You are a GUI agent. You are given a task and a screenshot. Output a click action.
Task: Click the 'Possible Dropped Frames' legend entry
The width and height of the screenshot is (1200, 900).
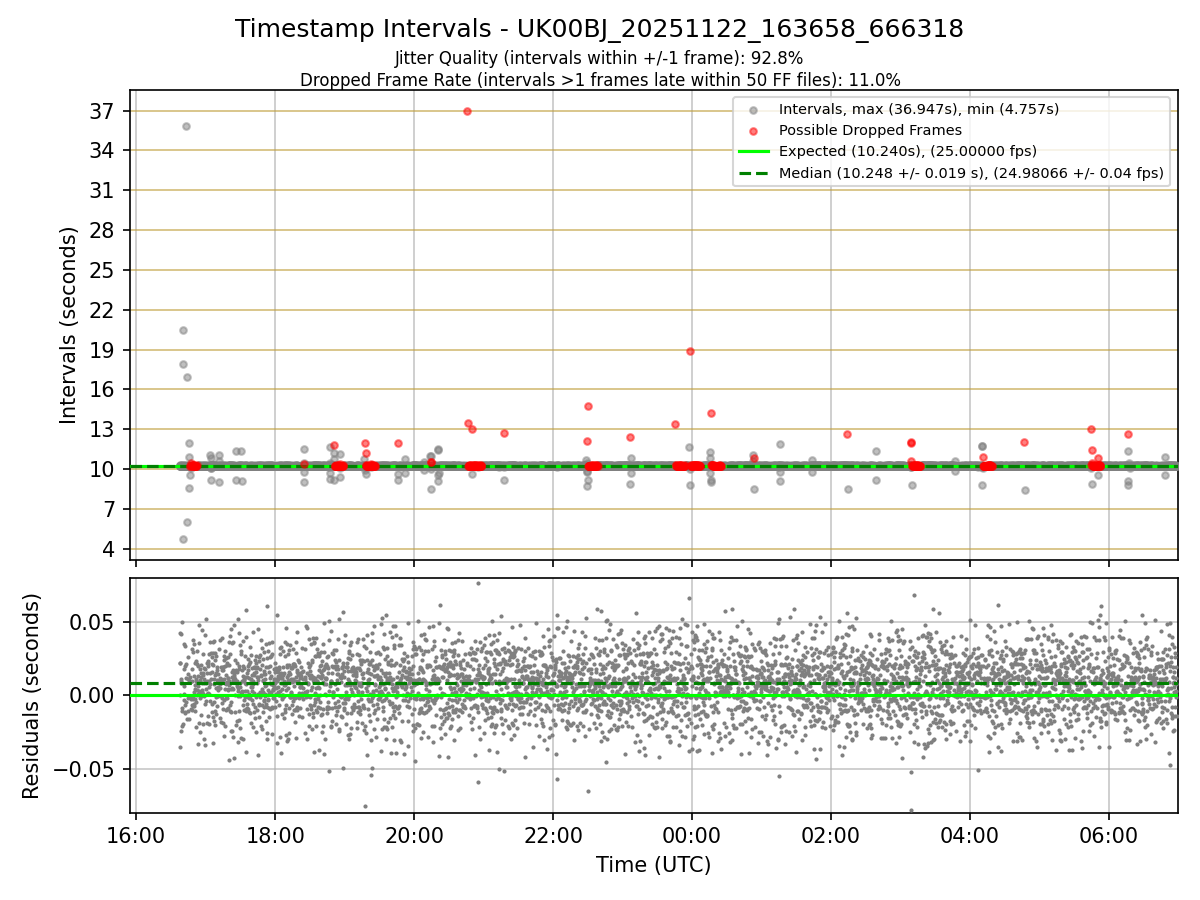point(870,130)
